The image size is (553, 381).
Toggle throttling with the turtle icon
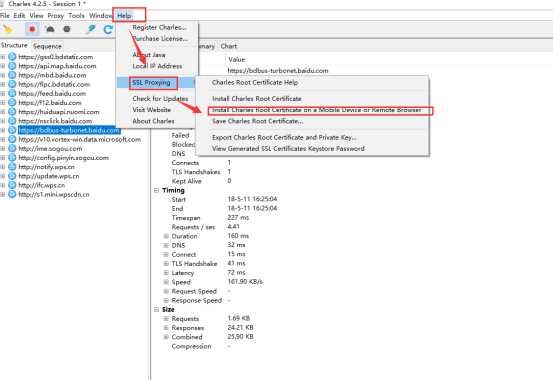click(x=50, y=29)
